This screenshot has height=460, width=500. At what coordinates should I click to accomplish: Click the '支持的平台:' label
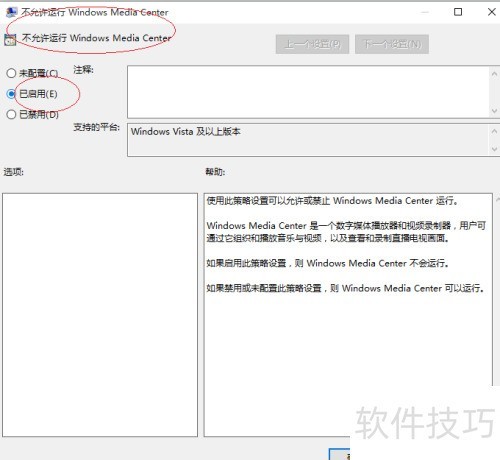coord(96,127)
